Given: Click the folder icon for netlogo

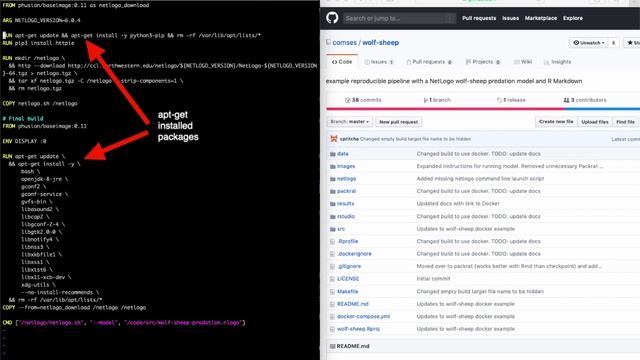Looking at the screenshot, I should coord(333,179).
